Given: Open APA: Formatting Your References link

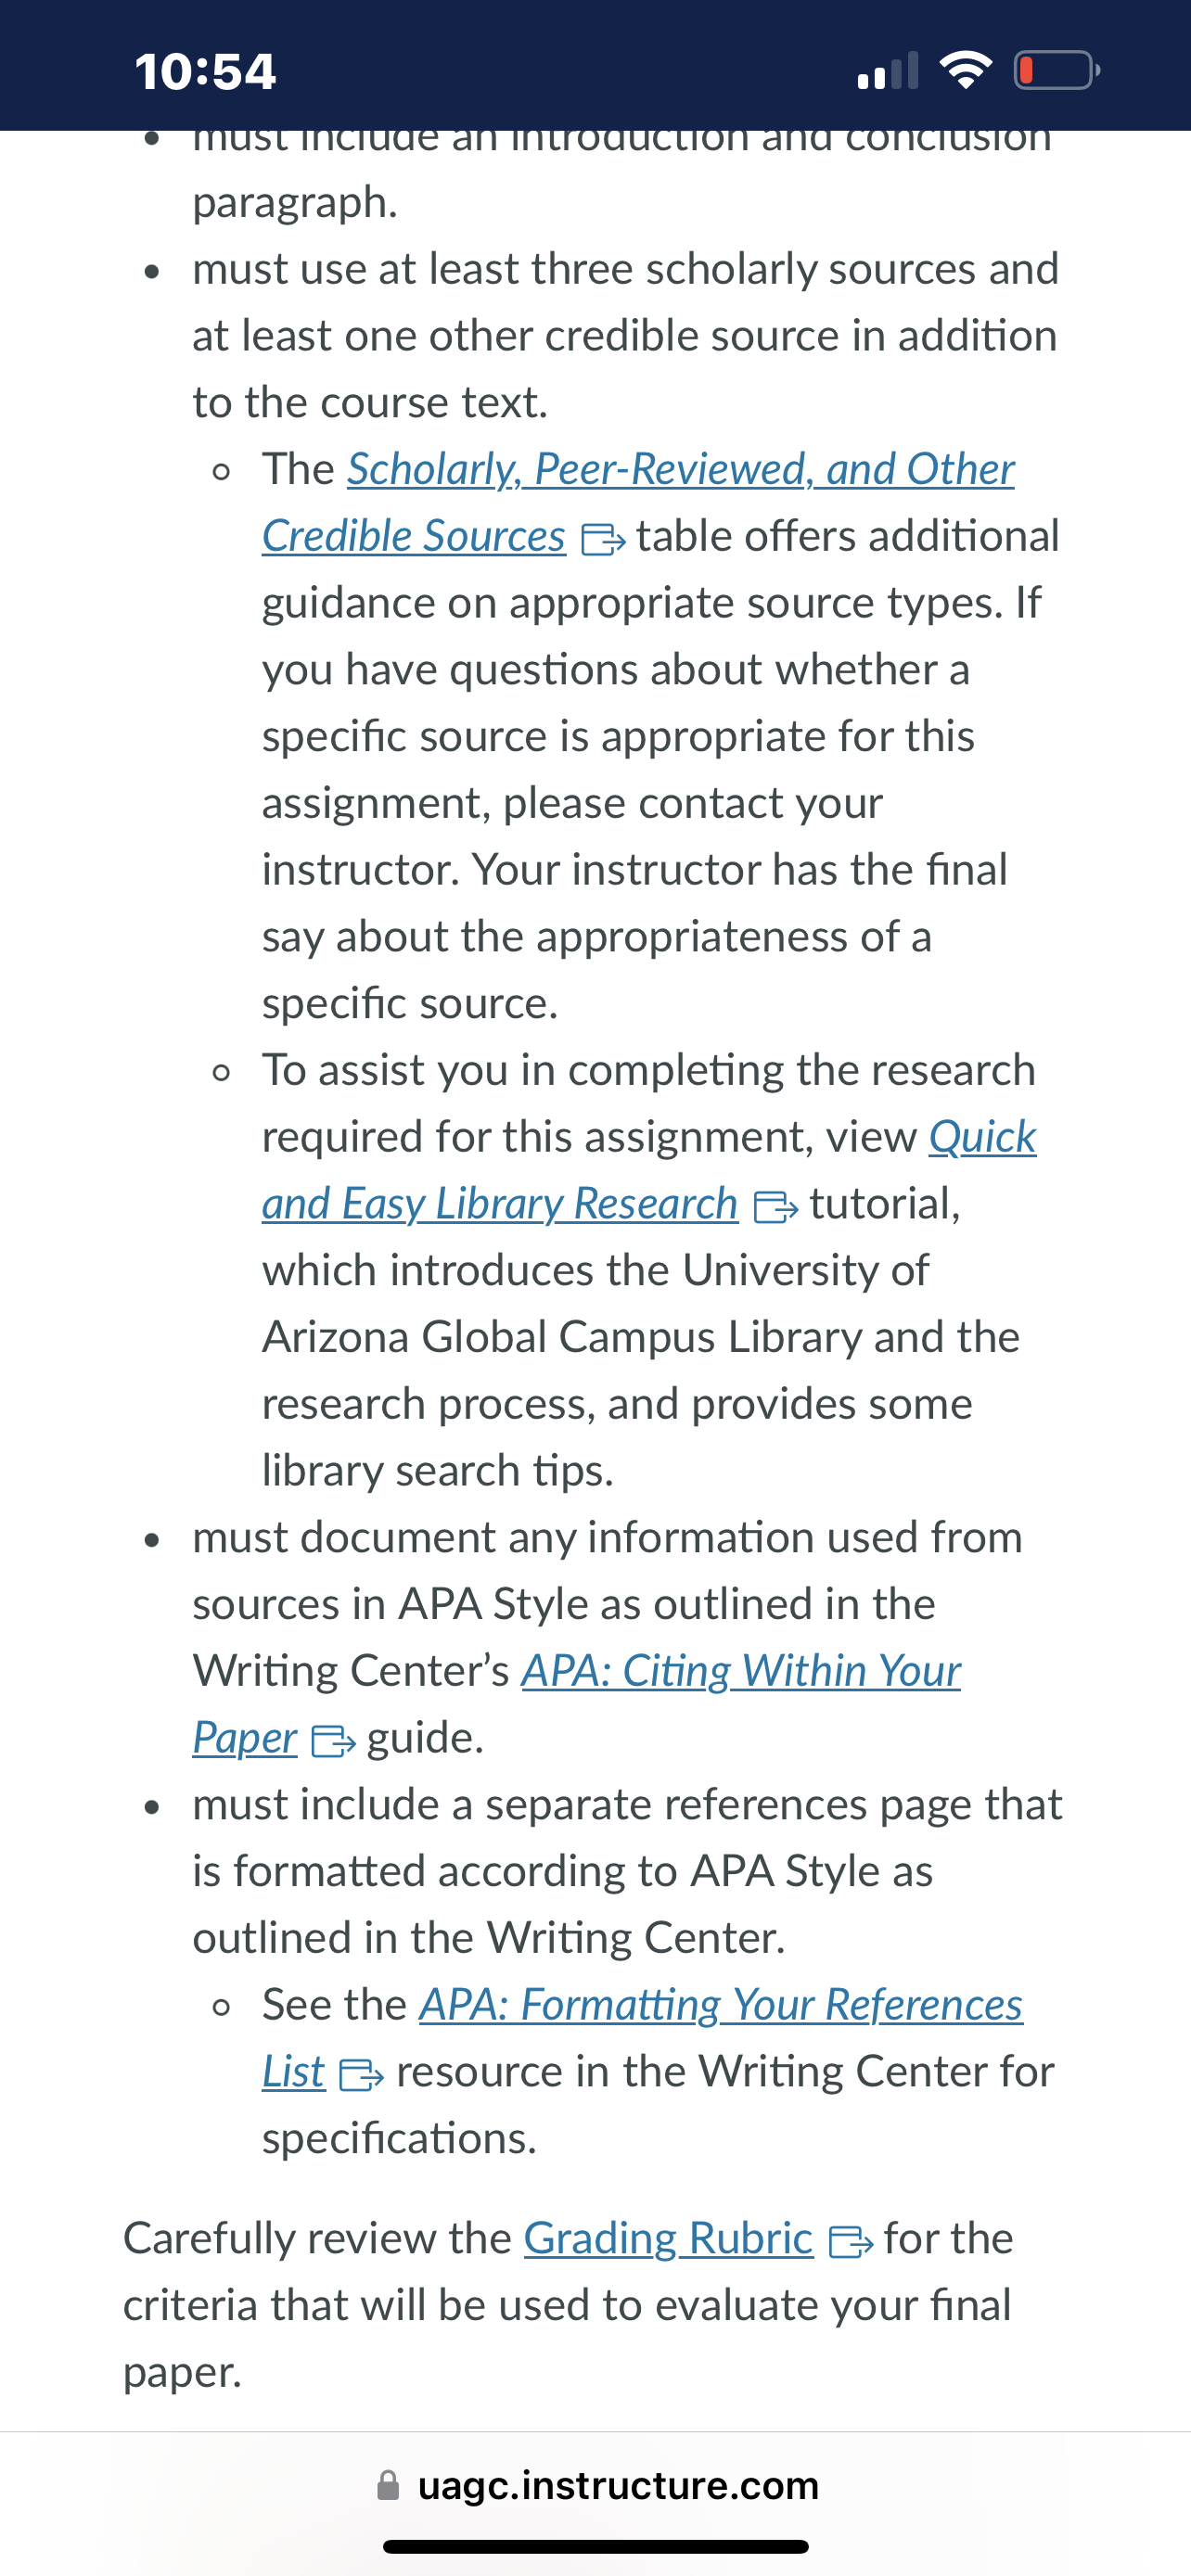Looking at the screenshot, I should (721, 2006).
